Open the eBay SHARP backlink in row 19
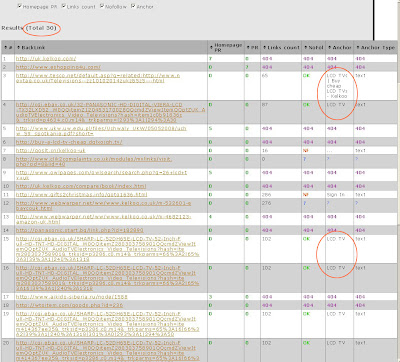Viewport: 400px width, 362px height. click(107, 324)
